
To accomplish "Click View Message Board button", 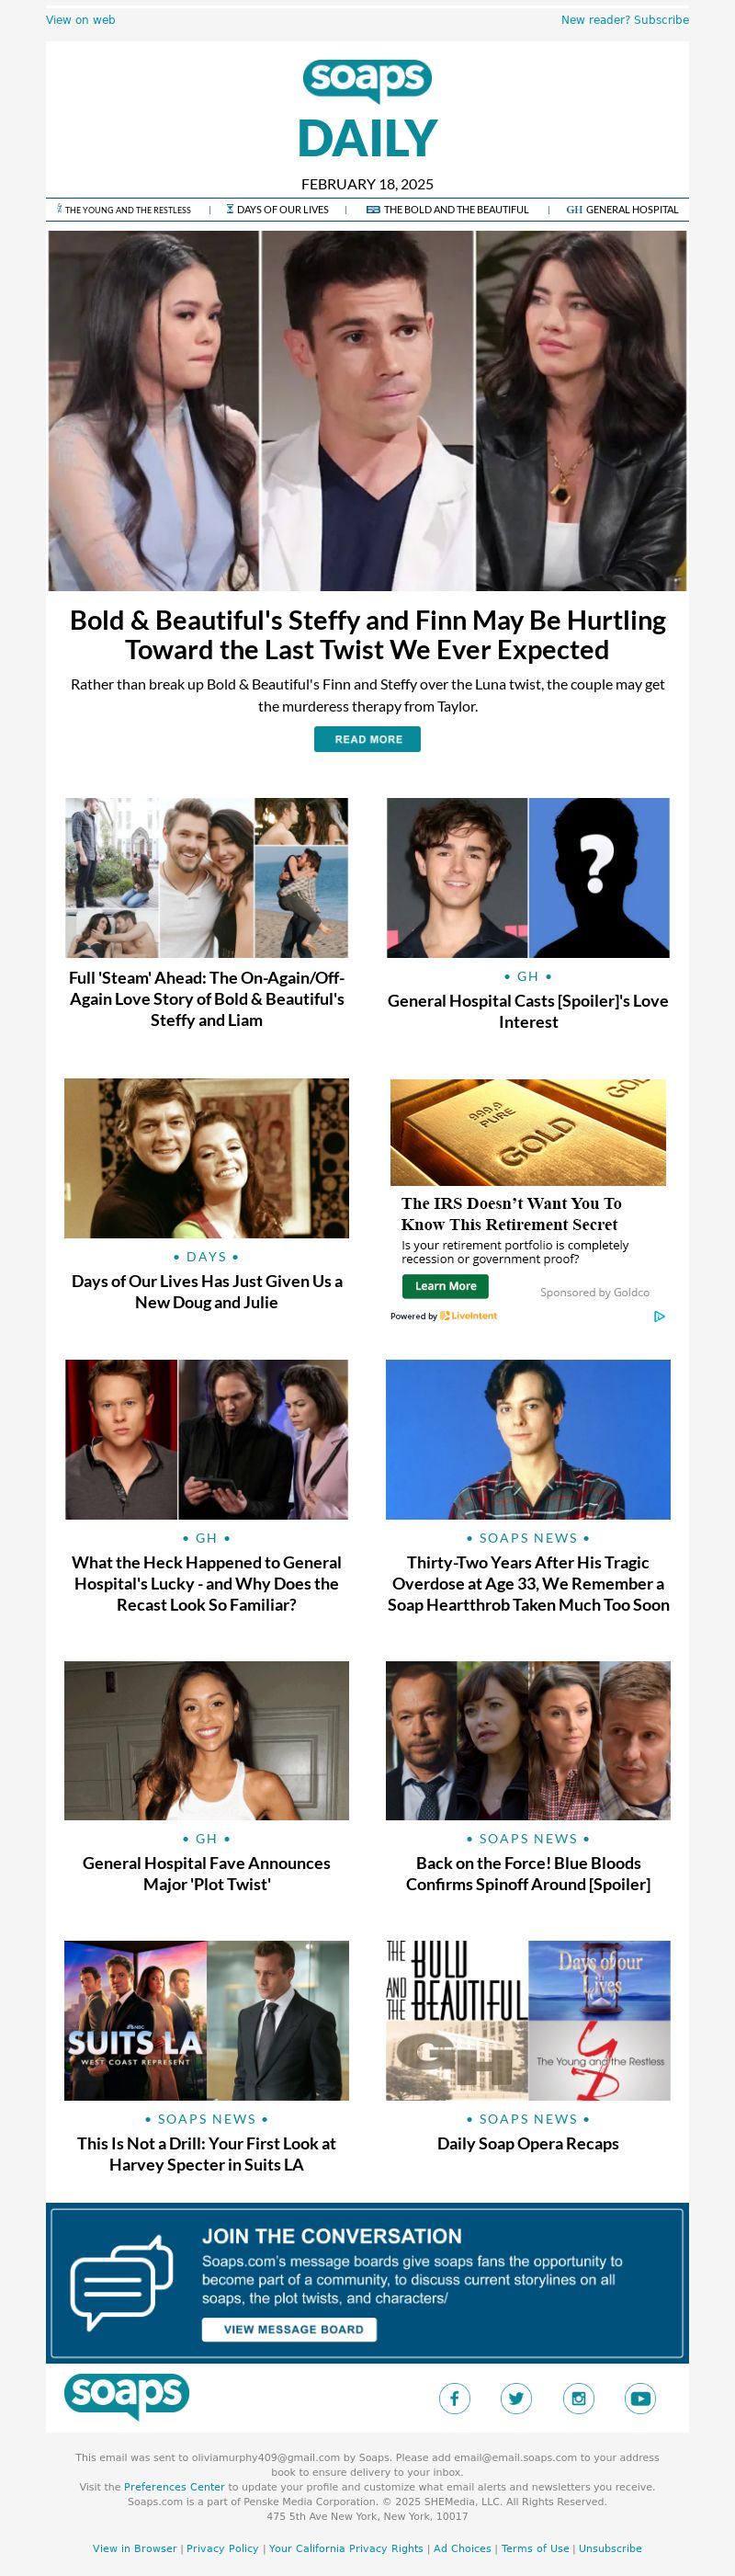I will (x=289, y=2329).
